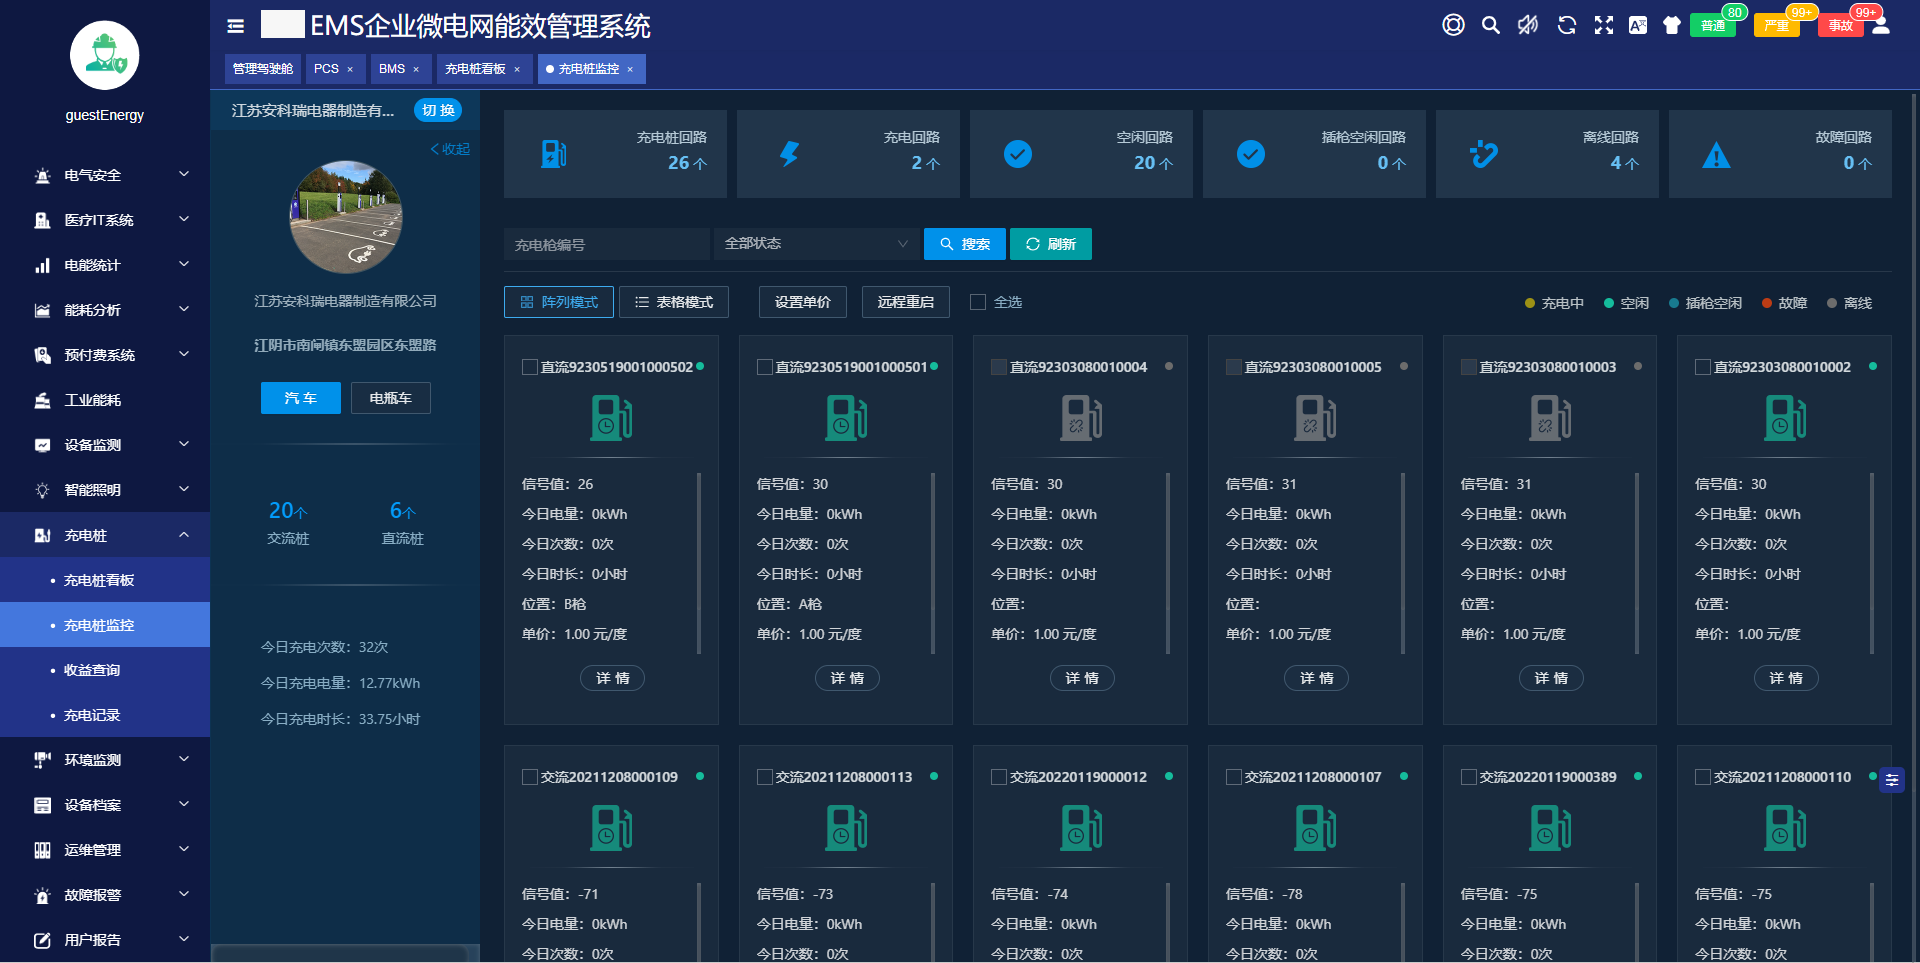Viewport: 1920px width, 963px height.
Task: Click the mute sound icon in header
Action: 1528,25
